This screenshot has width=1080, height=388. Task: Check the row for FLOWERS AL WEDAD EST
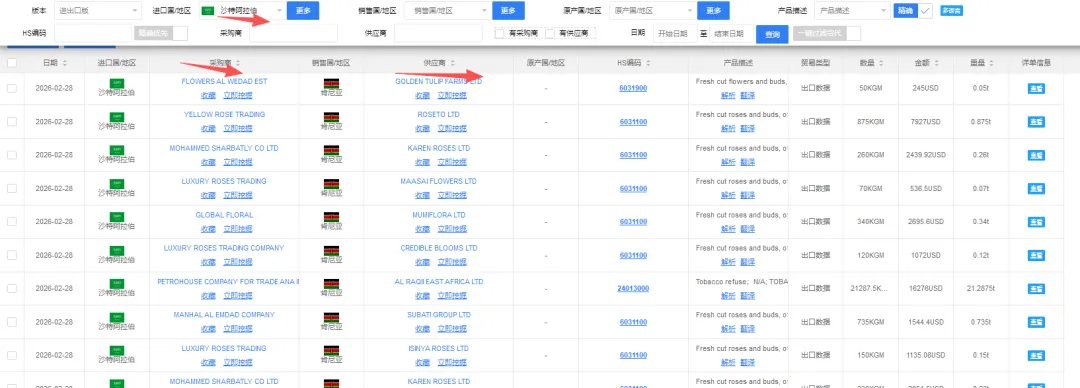tap(12, 88)
